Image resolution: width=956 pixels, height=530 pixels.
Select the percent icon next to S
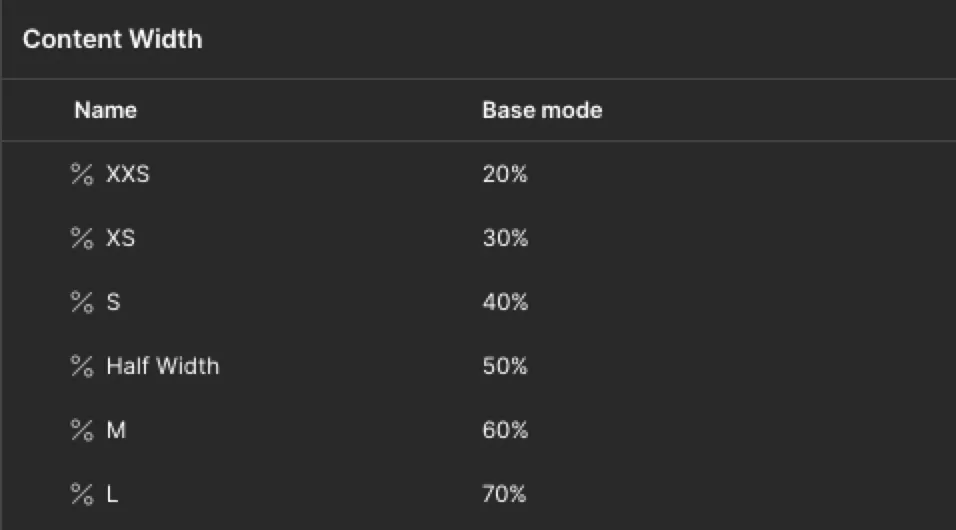coord(82,303)
